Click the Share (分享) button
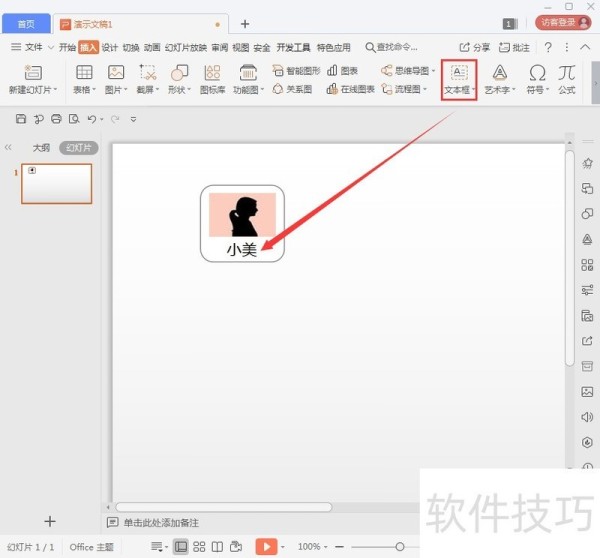Viewport: 600px width, 558px height. pos(474,47)
